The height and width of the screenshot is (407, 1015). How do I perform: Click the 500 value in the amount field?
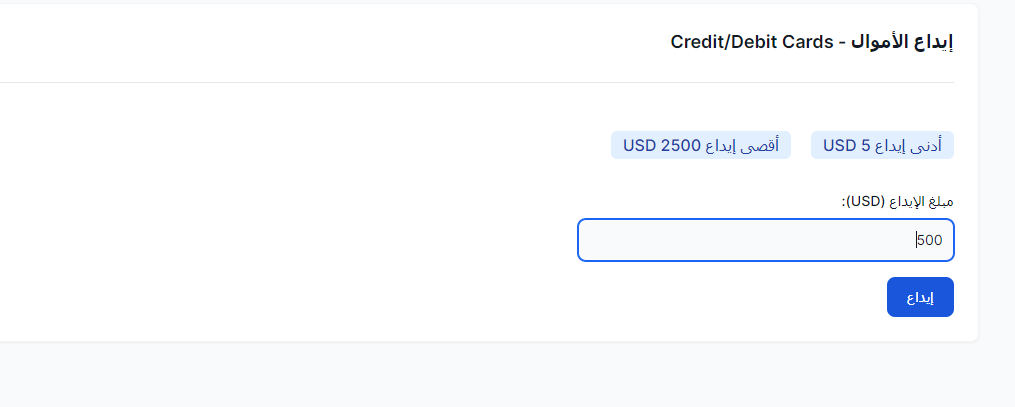930,240
